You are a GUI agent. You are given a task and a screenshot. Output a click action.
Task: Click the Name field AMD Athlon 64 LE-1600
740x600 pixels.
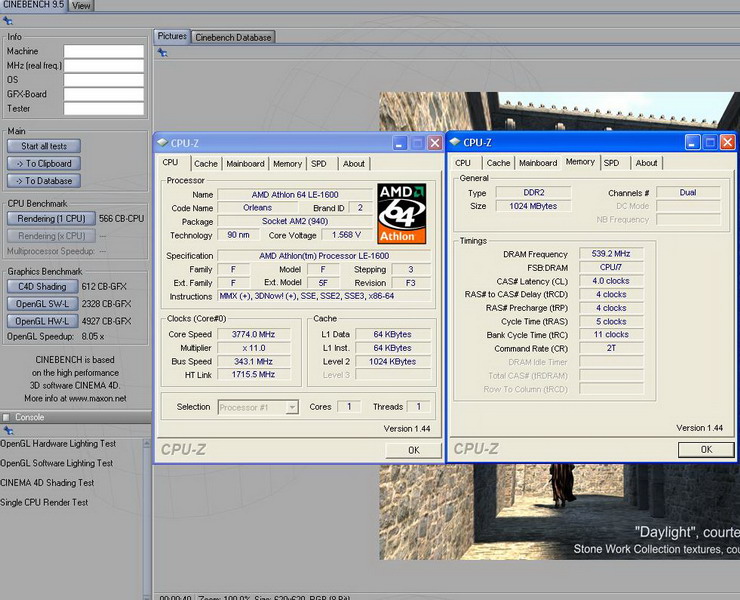(295, 194)
